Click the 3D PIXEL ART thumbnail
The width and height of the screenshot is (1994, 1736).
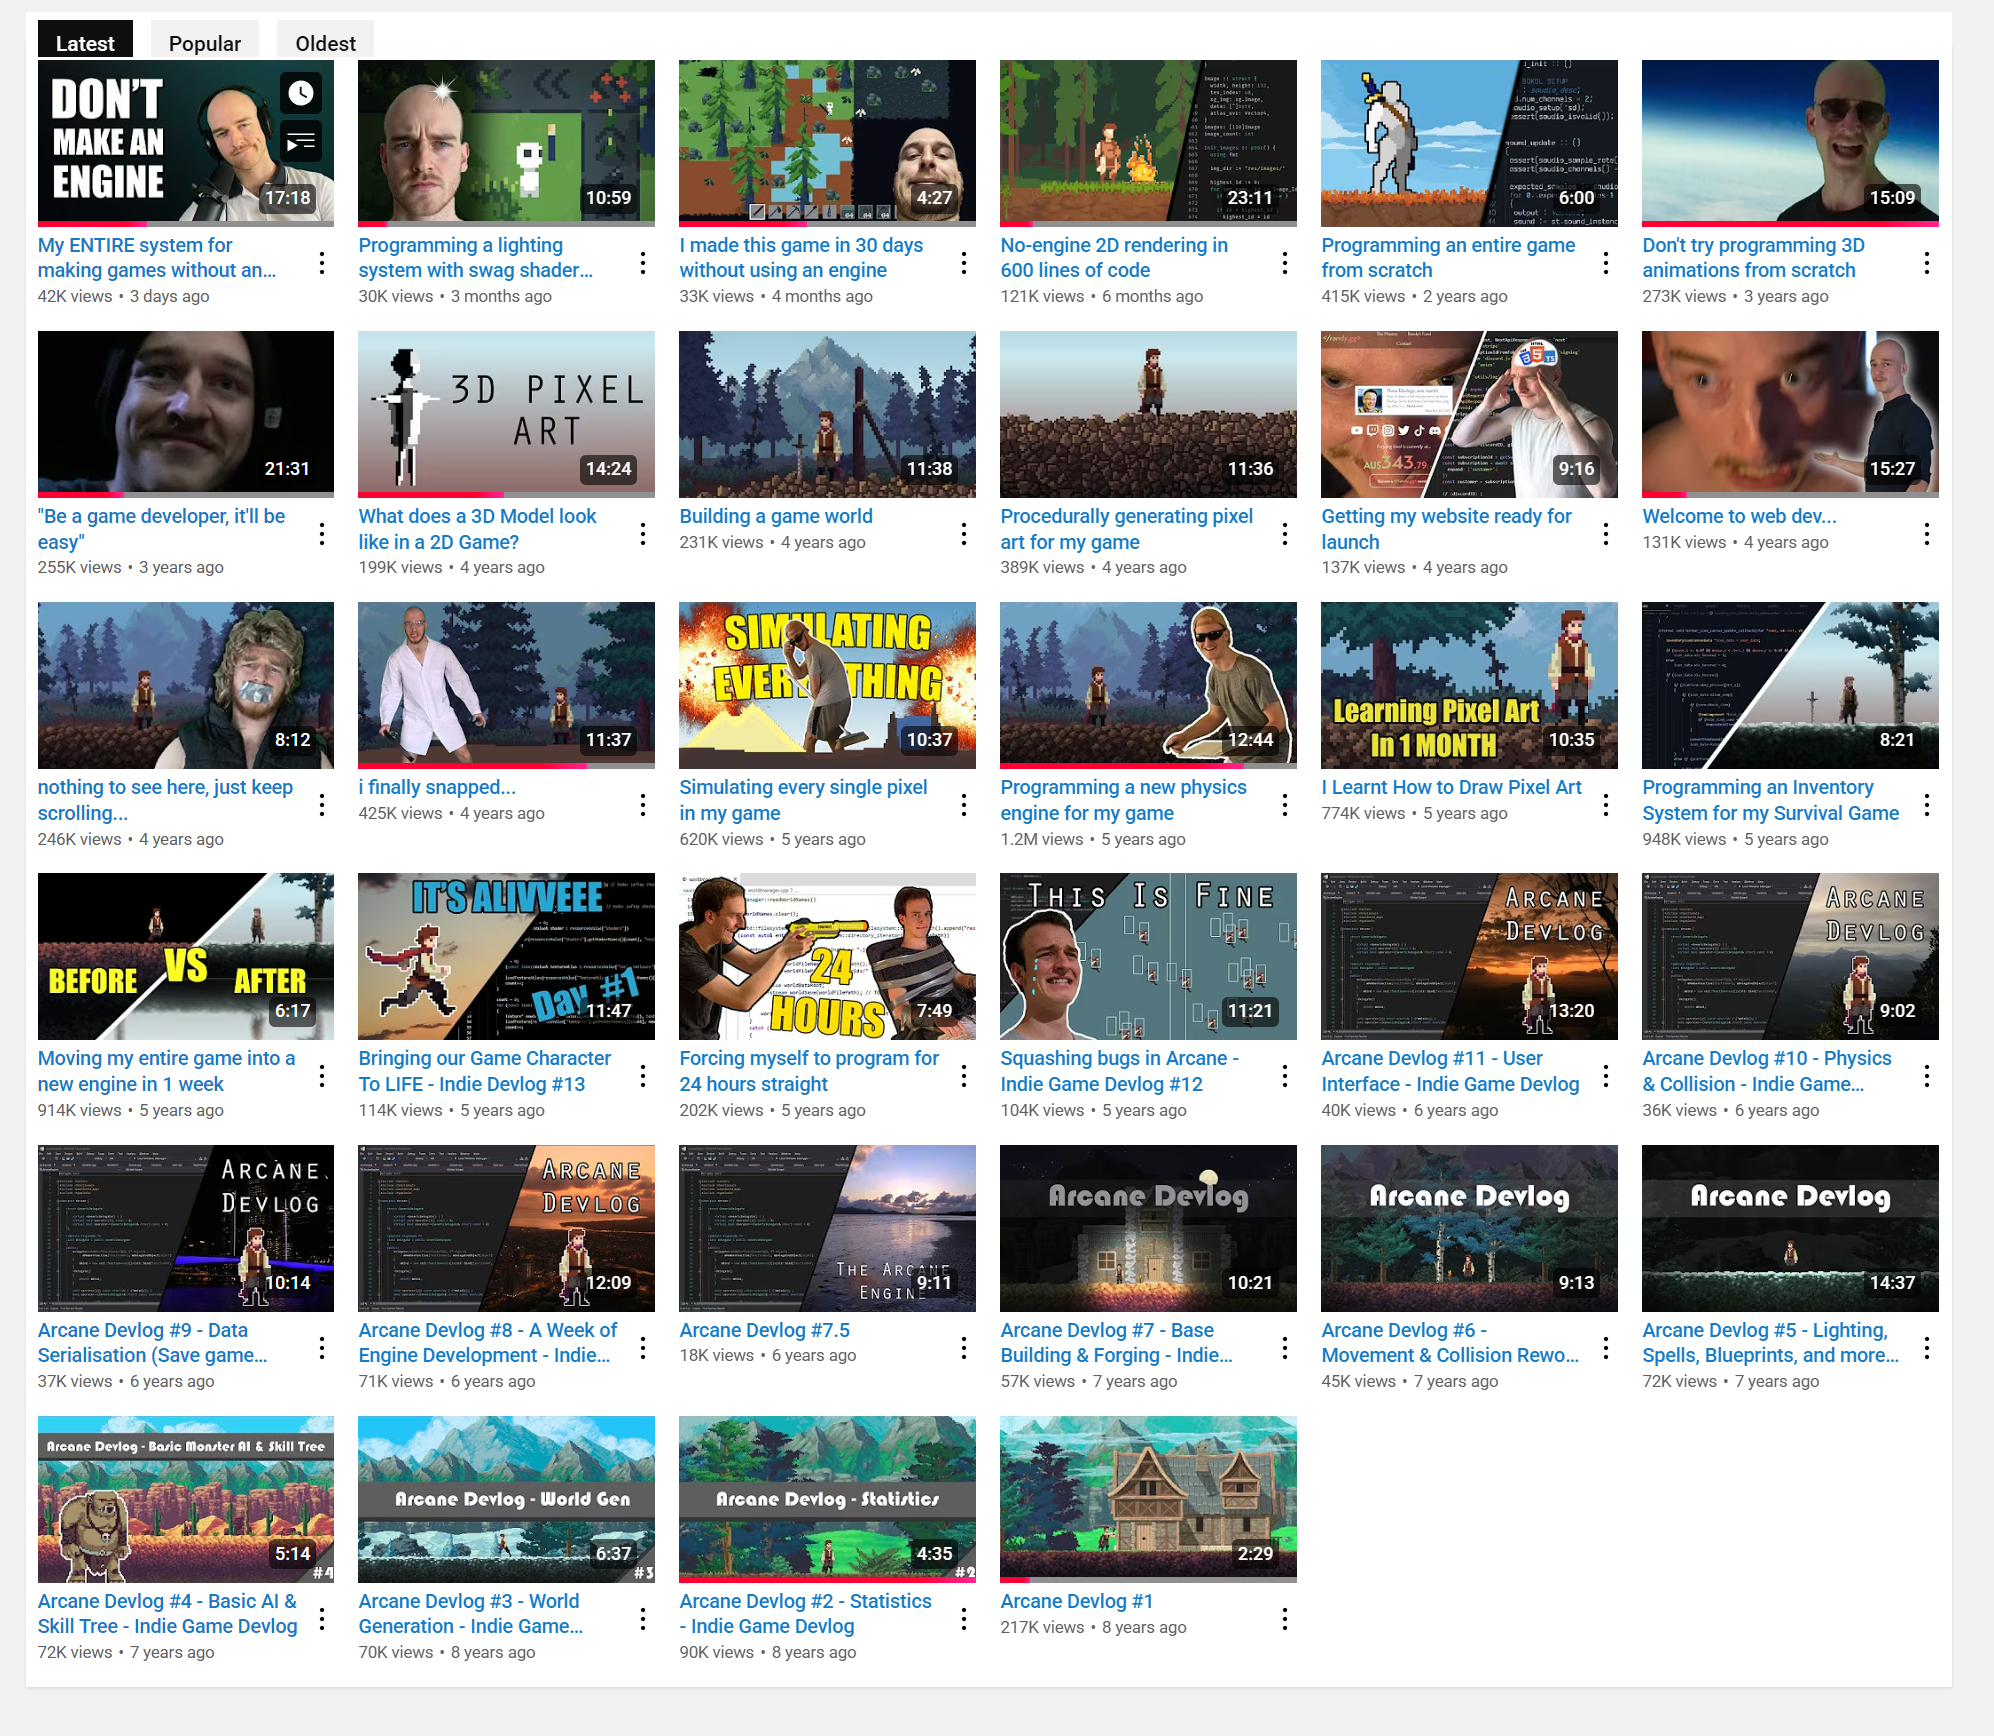pos(507,413)
